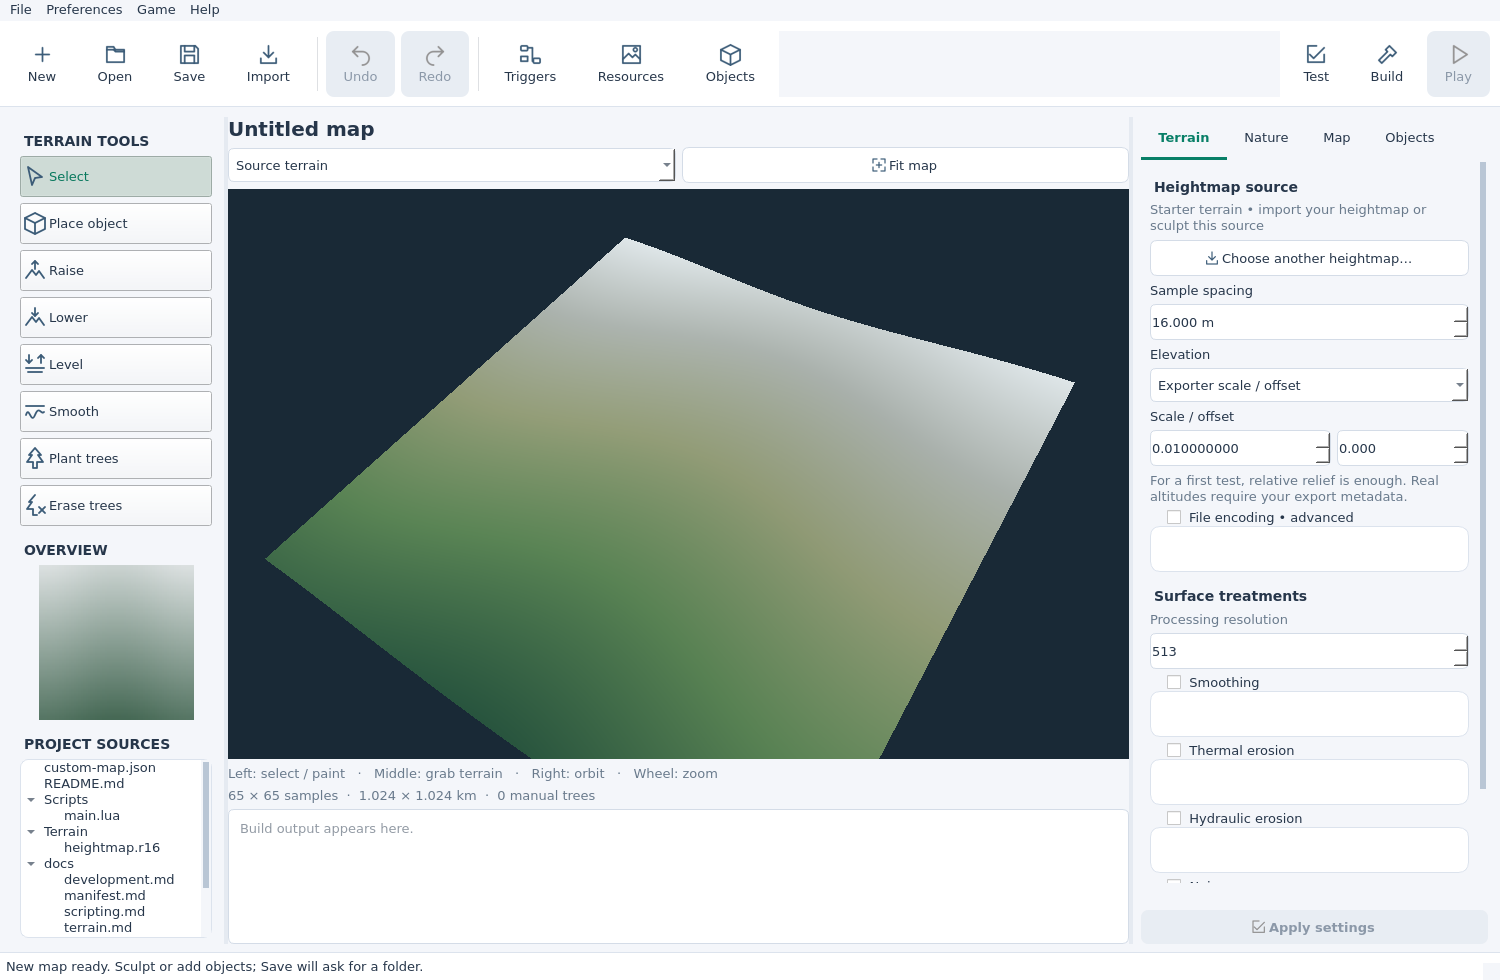Viewport: 1500px width, 980px height.
Task: Collapse the Scripts folder in project sources
Action: 31,800
